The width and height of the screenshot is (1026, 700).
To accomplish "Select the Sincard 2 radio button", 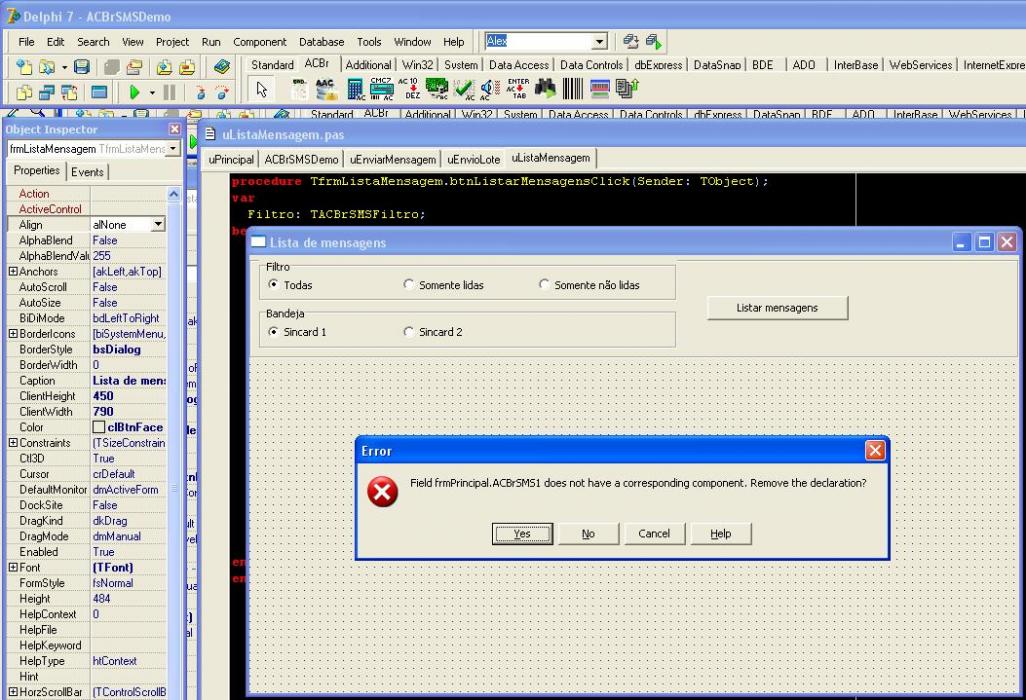I will point(408,332).
